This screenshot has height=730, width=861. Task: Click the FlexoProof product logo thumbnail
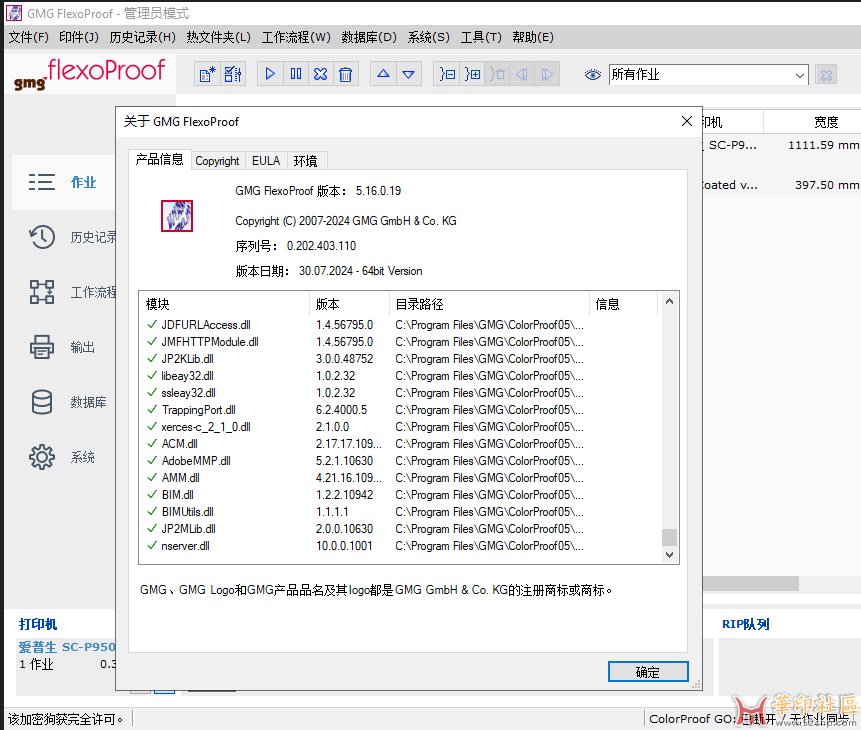[177, 216]
